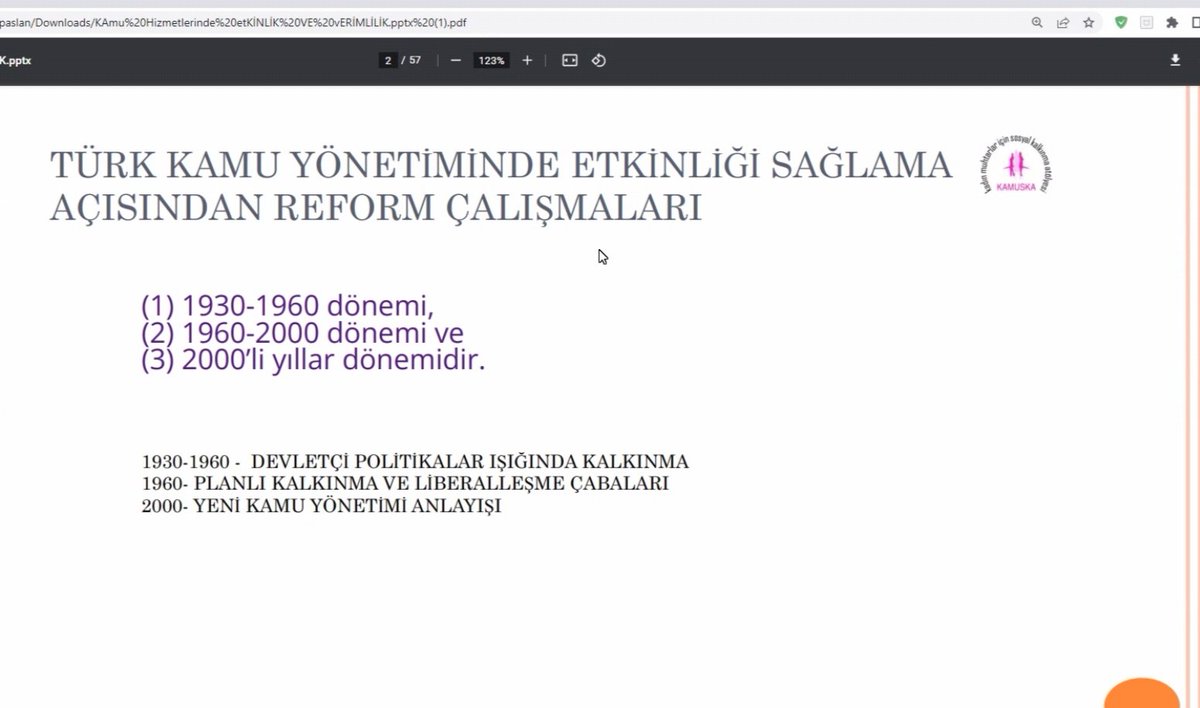This screenshot has height=708, width=1200.
Task: Open Chrome's three-dot browser menu
Action: 1196,20
